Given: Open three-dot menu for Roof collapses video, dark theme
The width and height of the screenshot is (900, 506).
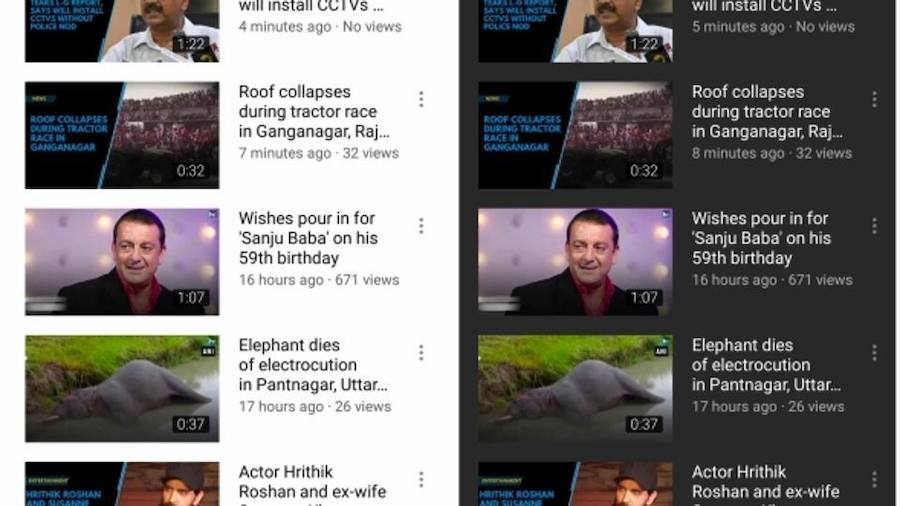Looking at the screenshot, I should pos(874,99).
